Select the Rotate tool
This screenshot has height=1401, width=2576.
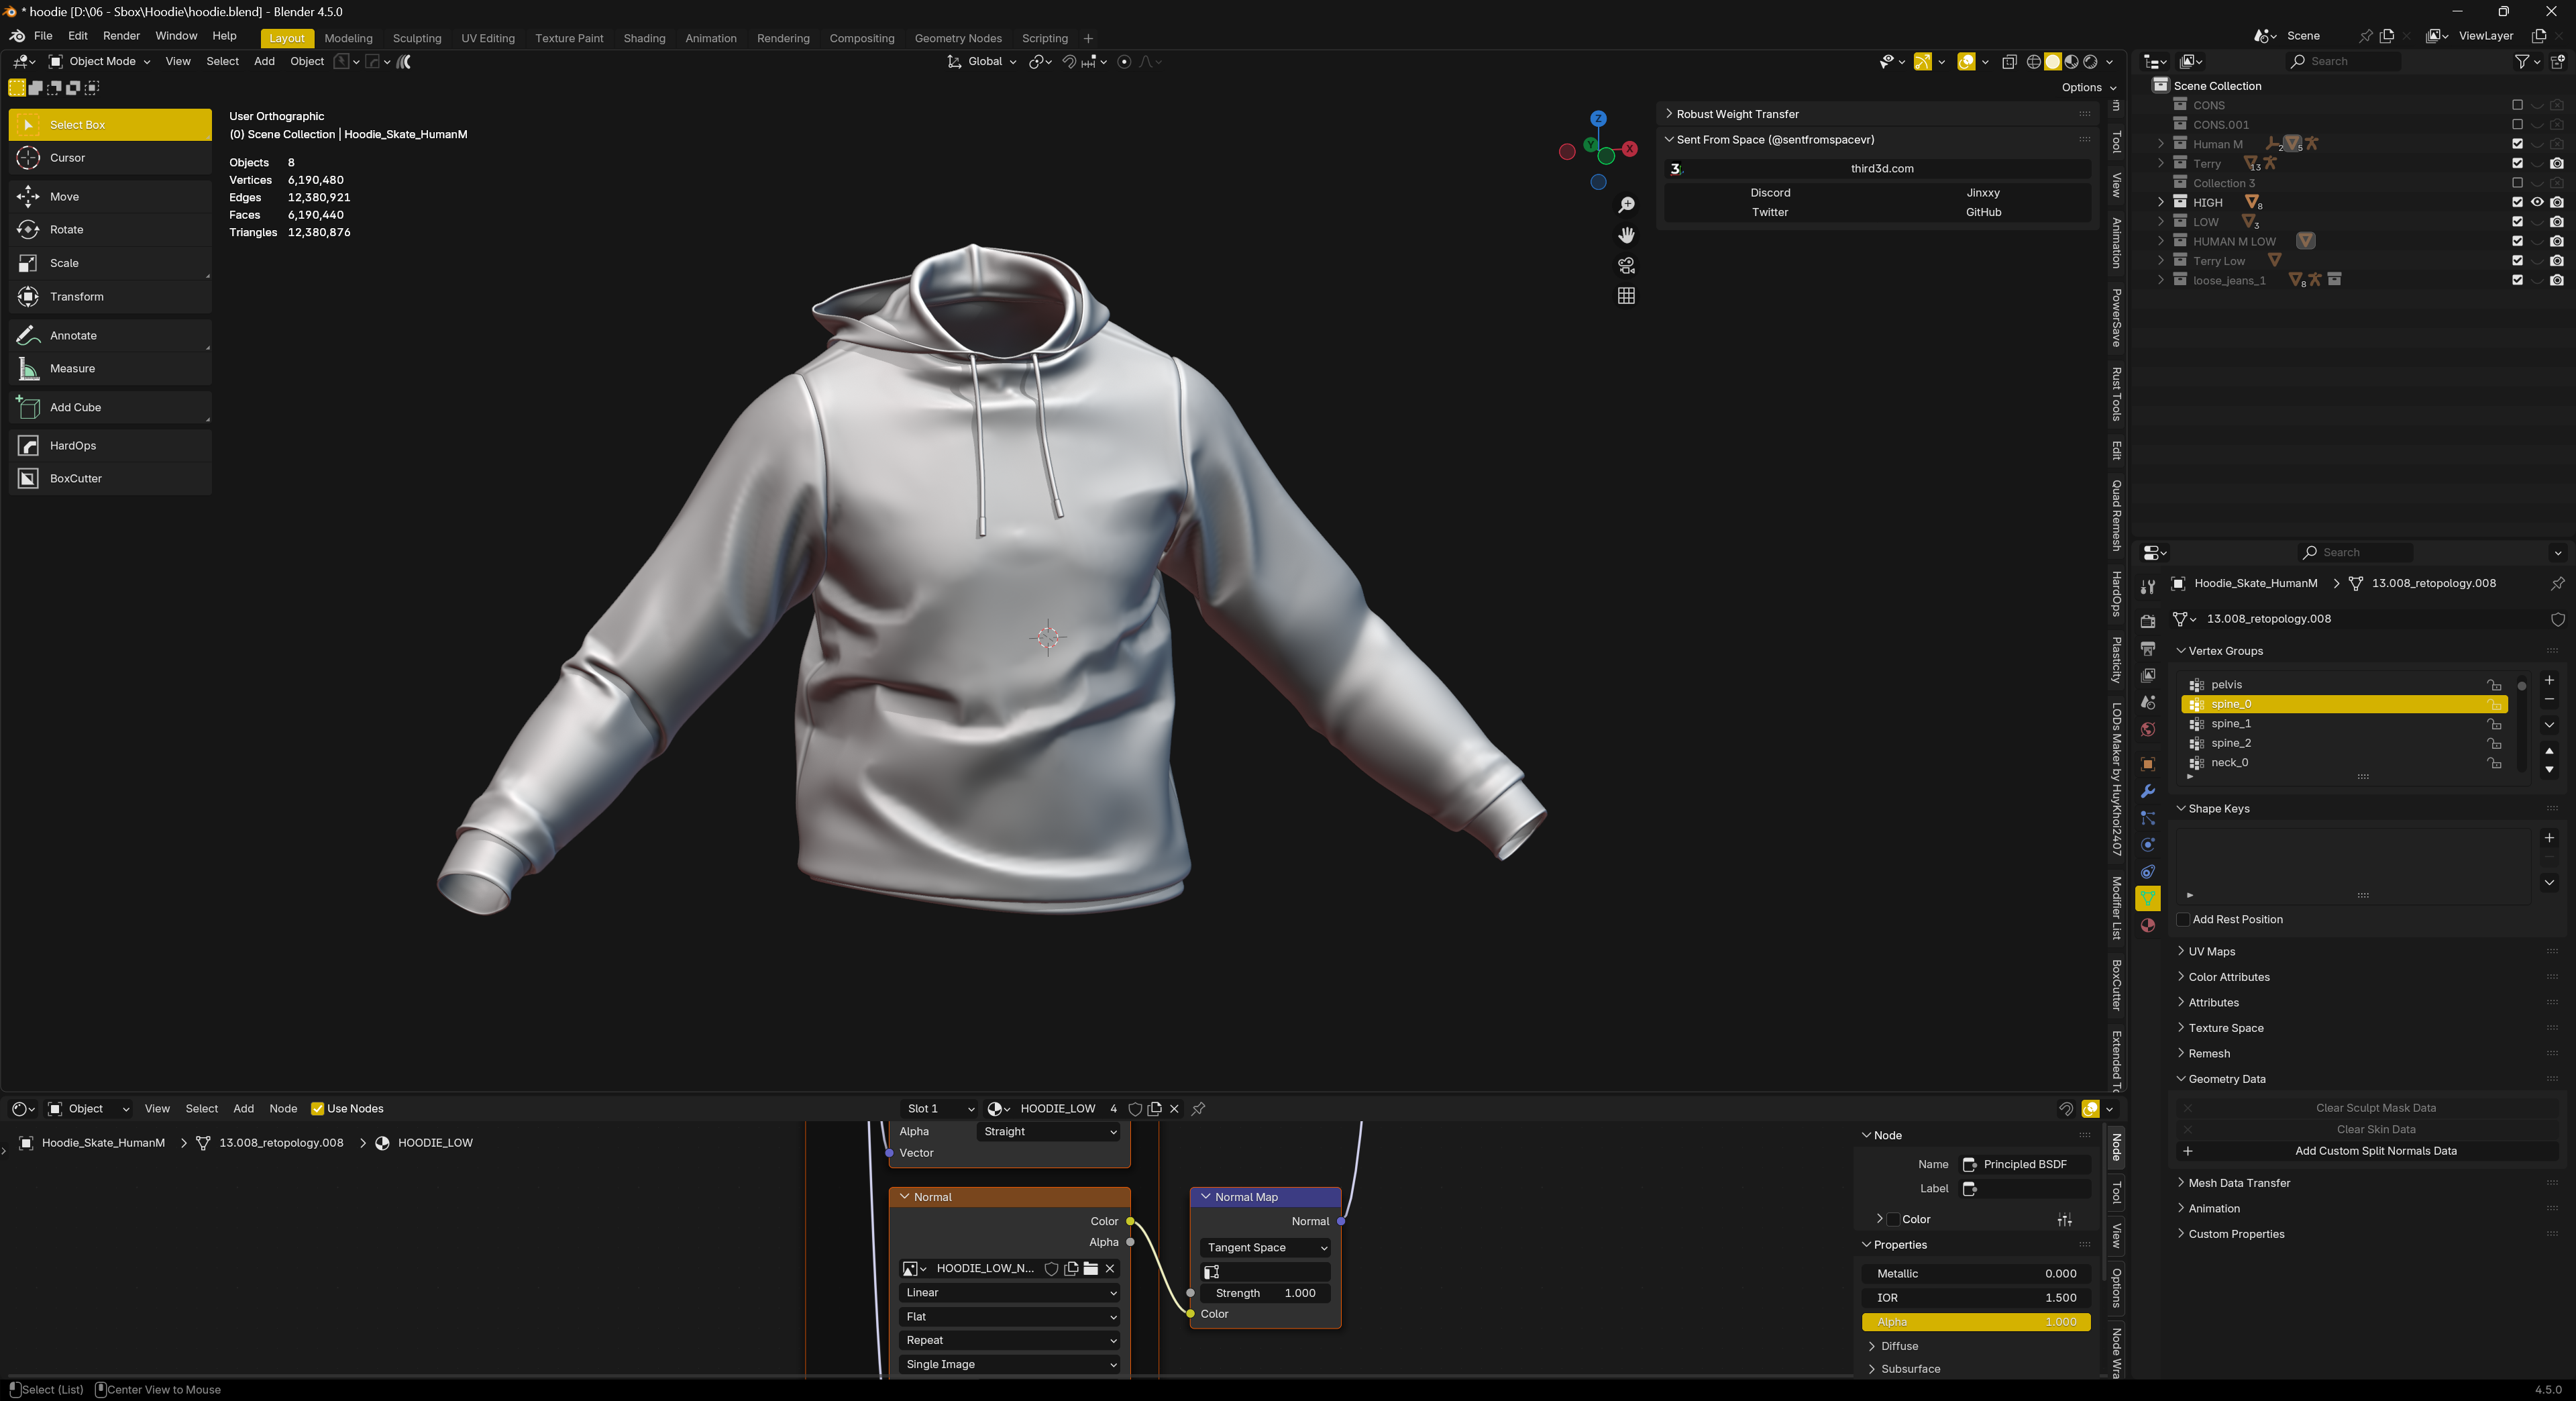(x=66, y=230)
